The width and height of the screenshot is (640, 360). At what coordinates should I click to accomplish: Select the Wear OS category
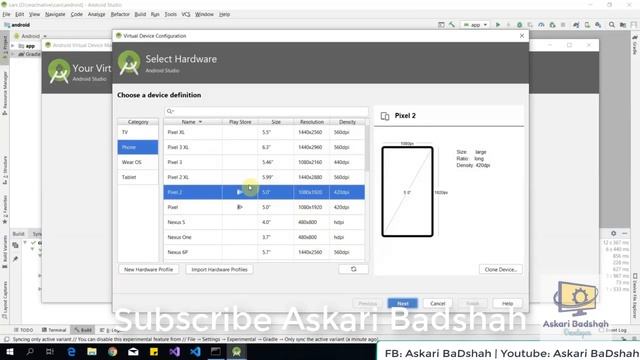[x=138, y=162]
